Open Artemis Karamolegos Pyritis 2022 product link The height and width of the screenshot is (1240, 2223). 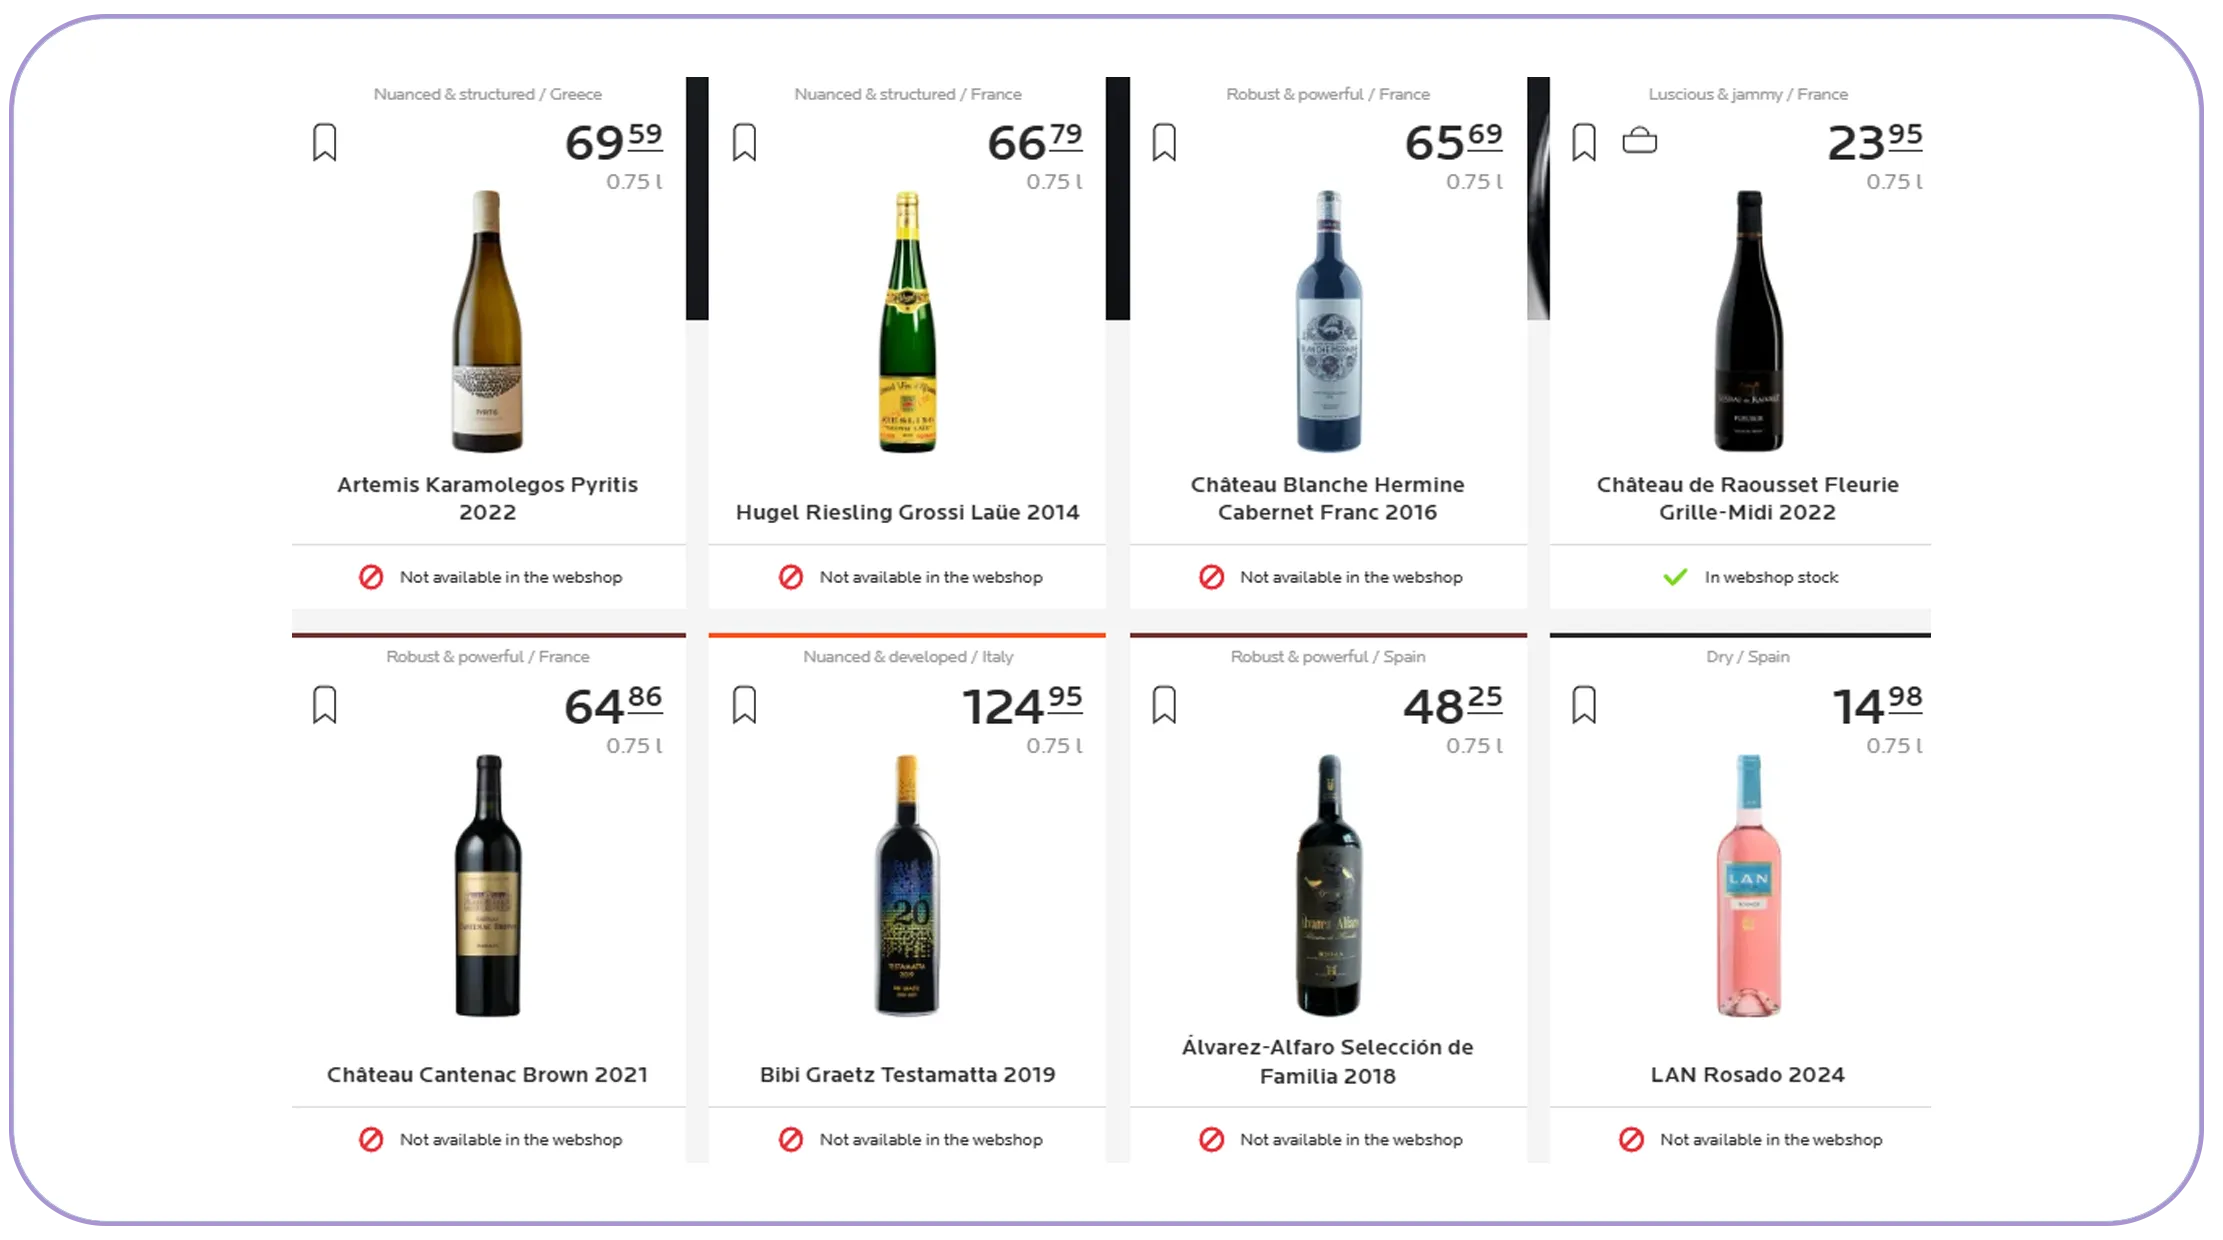[487, 498]
